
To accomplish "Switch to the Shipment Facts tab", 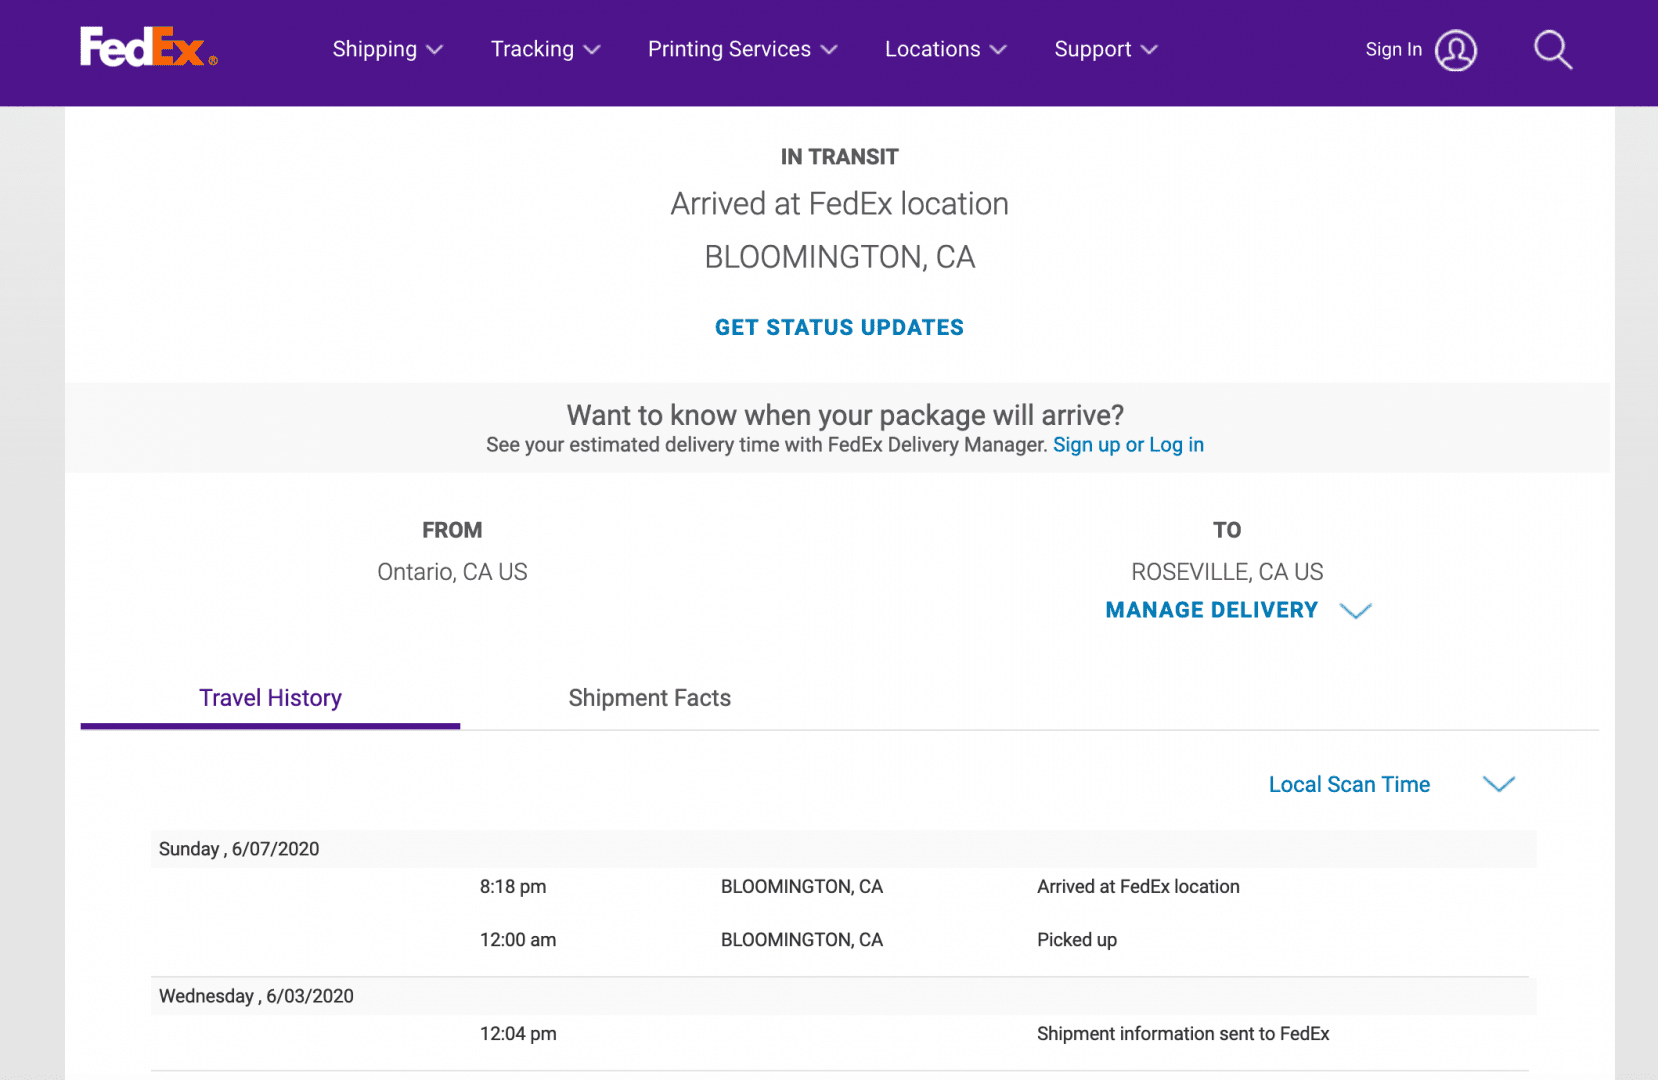I will pyautogui.click(x=649, y=698).
